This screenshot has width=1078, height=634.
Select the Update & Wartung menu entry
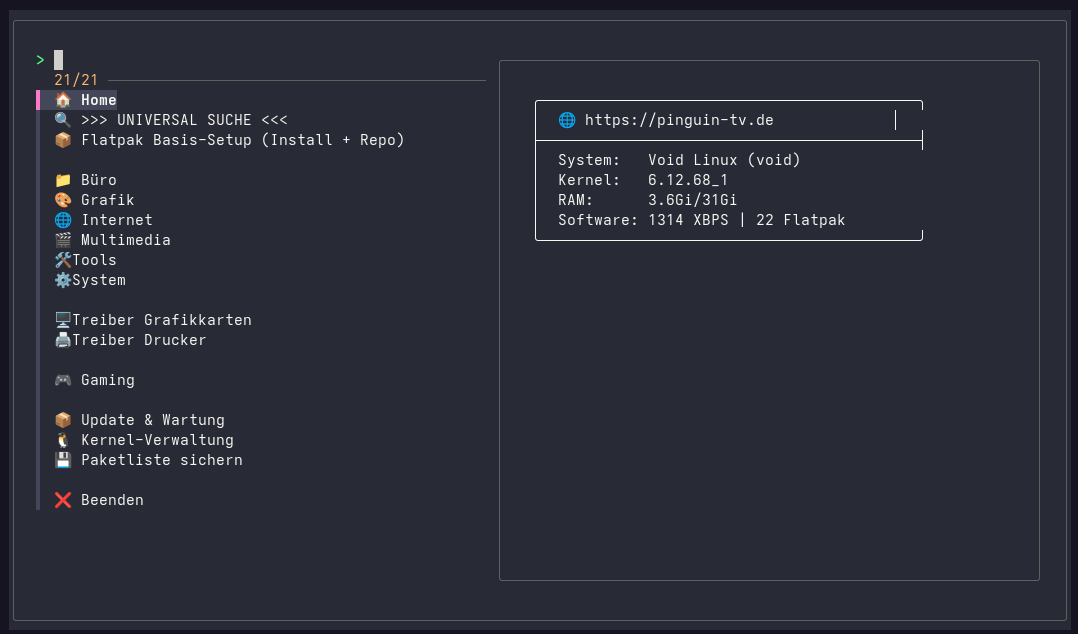tap(153, 419)
